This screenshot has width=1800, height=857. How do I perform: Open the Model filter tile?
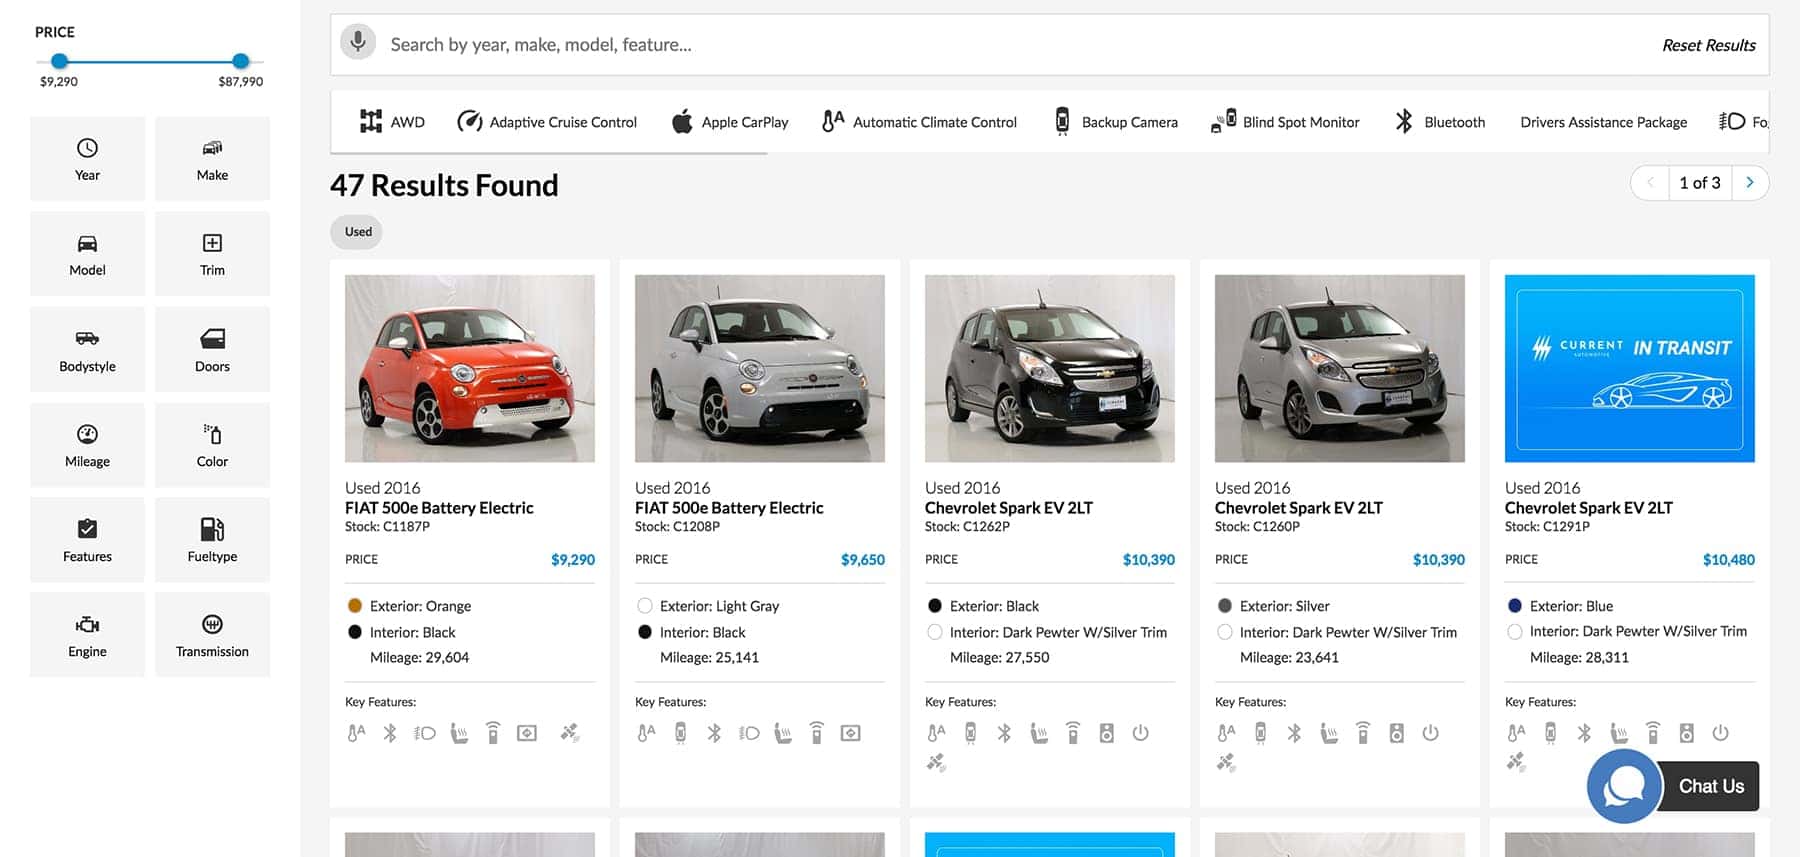coord(87,254)
